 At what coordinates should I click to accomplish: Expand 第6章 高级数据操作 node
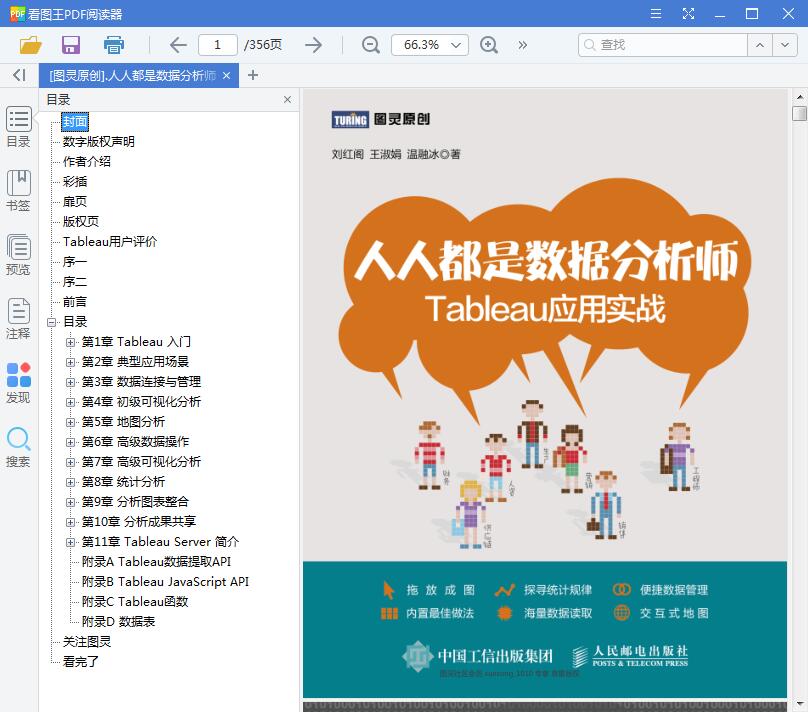pos(70,442)
